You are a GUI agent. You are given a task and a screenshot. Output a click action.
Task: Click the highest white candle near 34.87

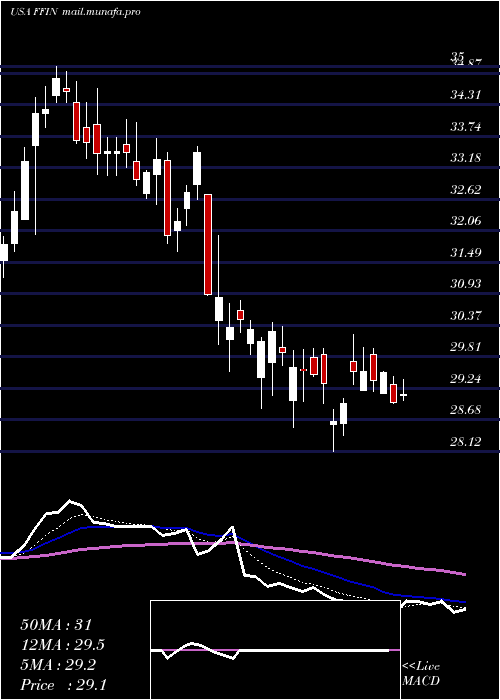pos(56,83)
